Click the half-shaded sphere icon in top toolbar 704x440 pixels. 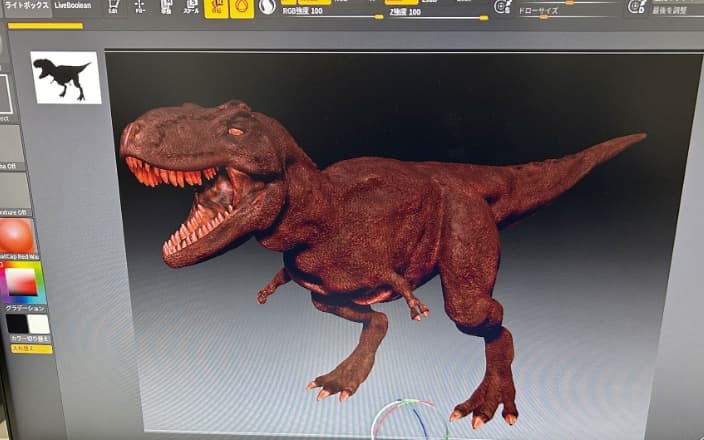[x=267, y=7]
